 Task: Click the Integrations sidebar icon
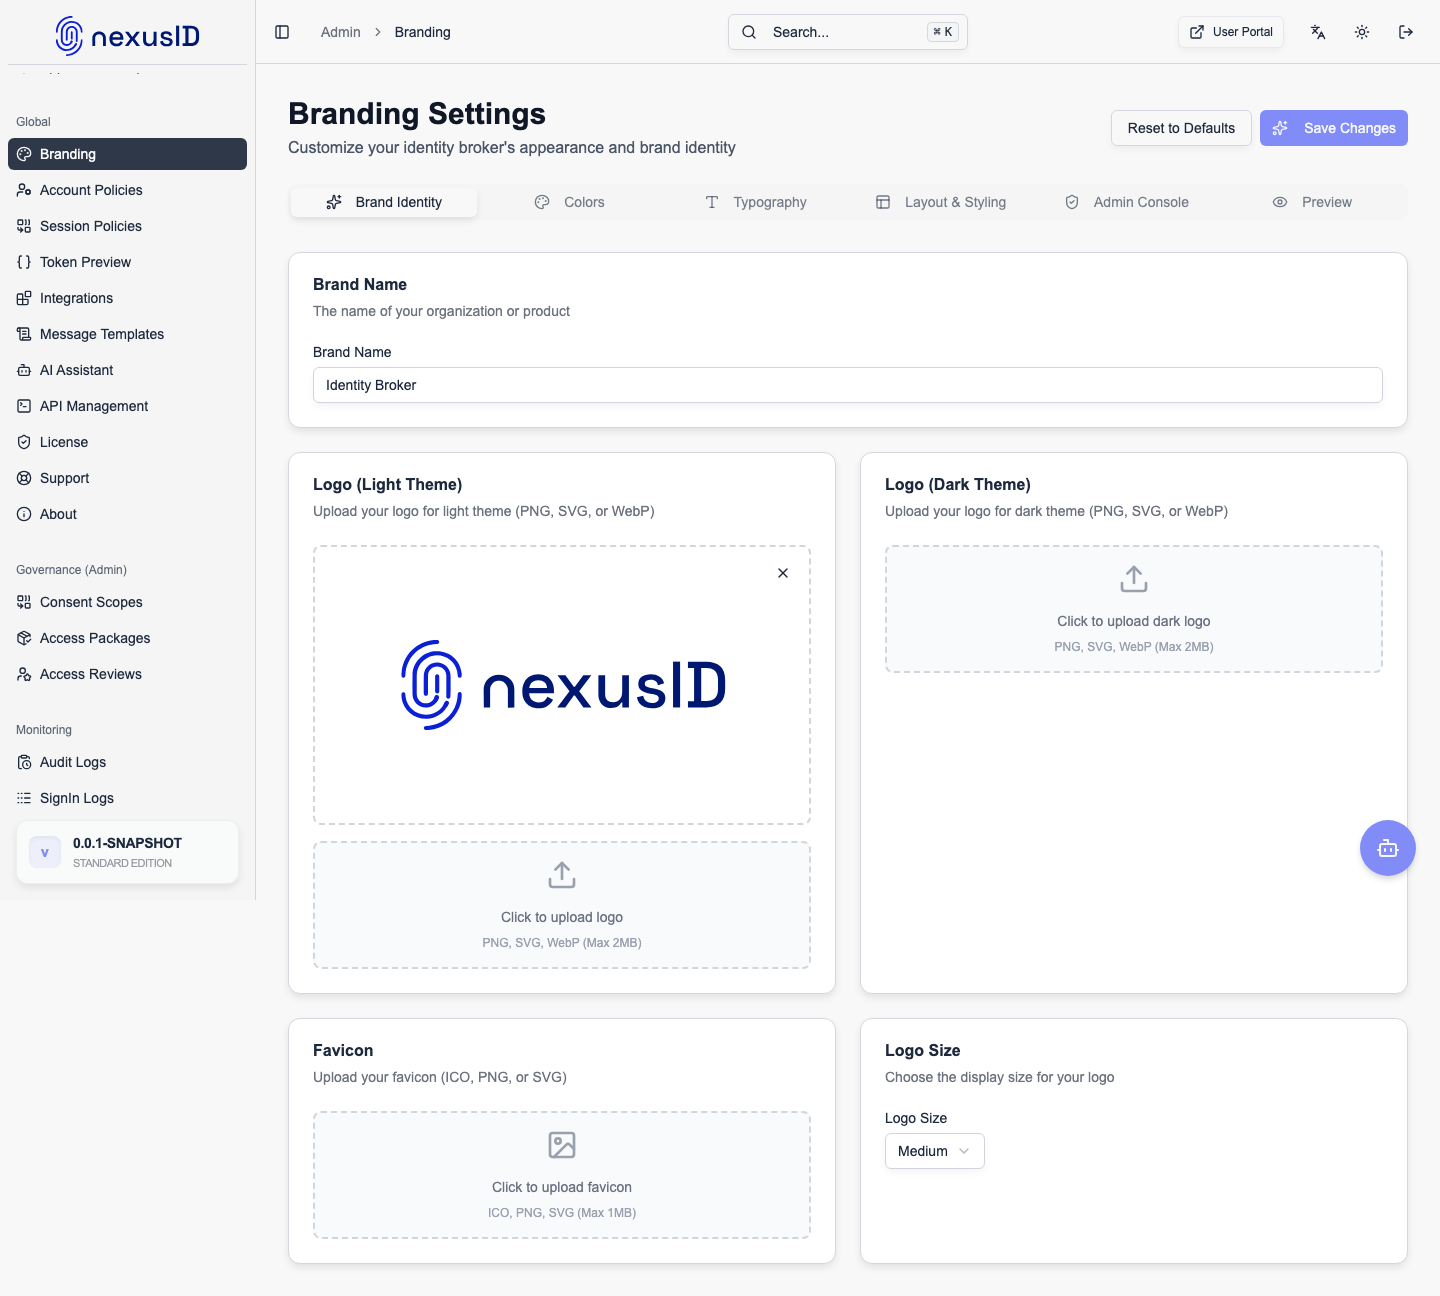pyautogui.click(x=24, y=298)
